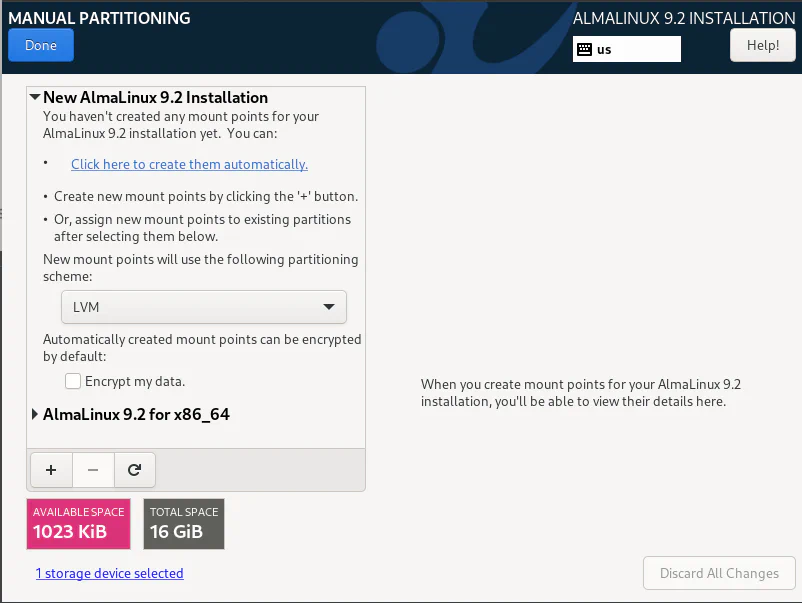Screen dimensions: 802x603
Task: Open the keyboard layout icon next to 'us'
Action: point(584,50)
